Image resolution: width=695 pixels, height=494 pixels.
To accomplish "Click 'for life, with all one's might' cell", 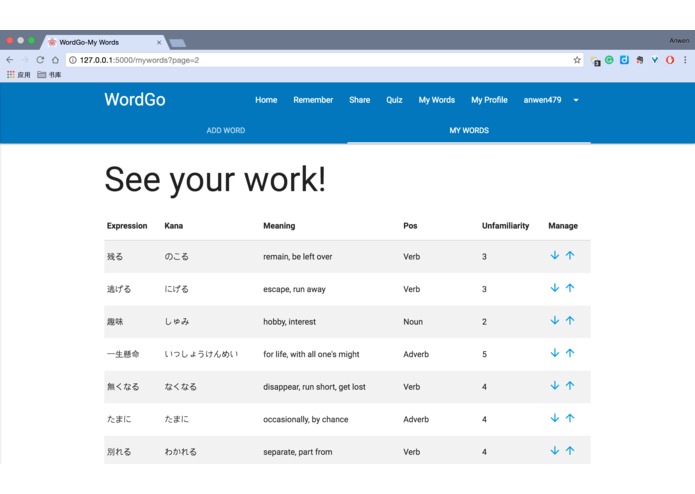I will pyautogui.click(x=311, y=354).
